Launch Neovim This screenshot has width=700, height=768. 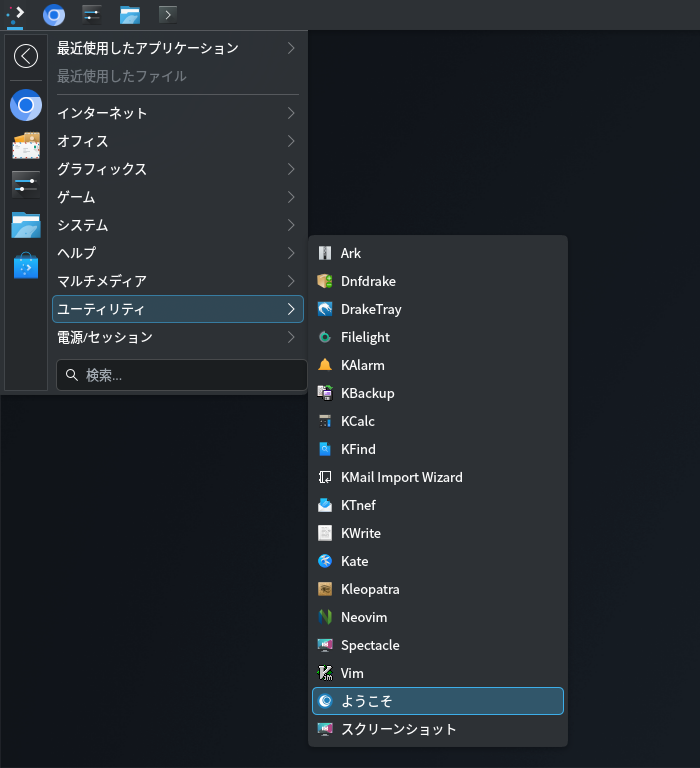coord(437,617)
